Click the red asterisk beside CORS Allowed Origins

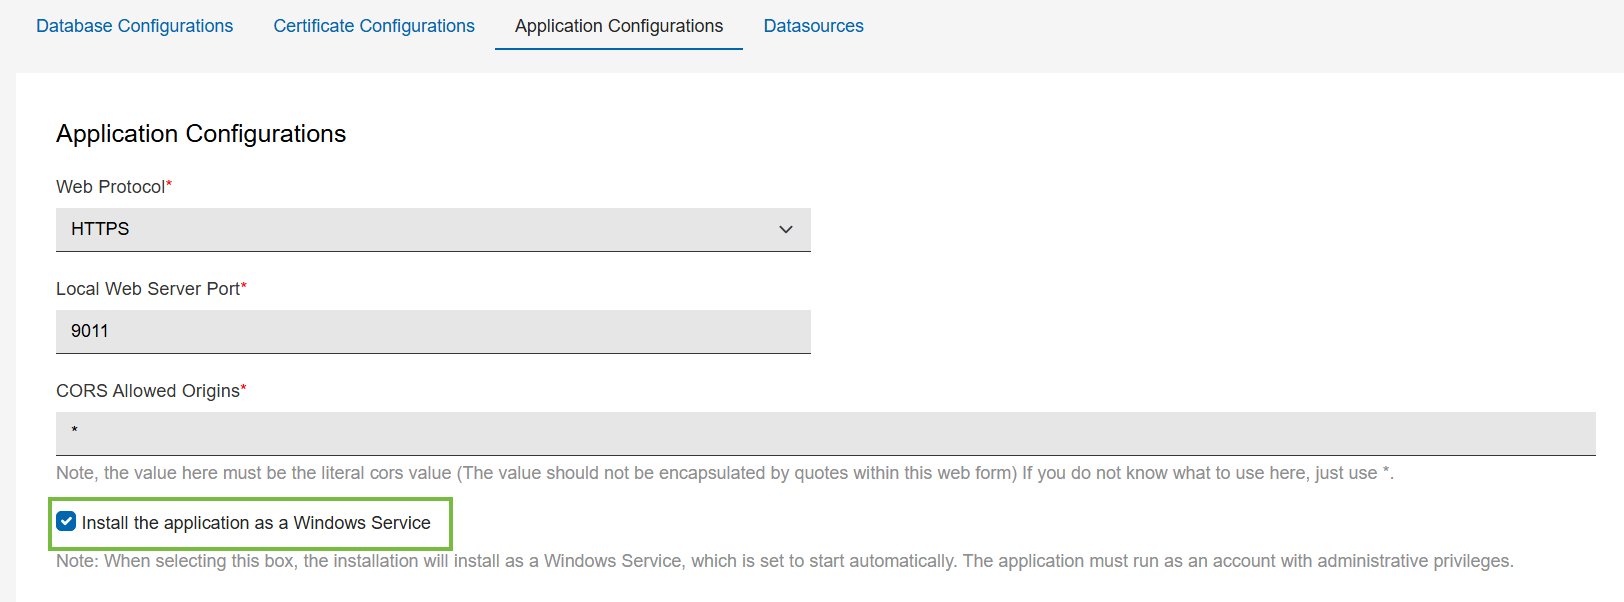coord(243,388)
